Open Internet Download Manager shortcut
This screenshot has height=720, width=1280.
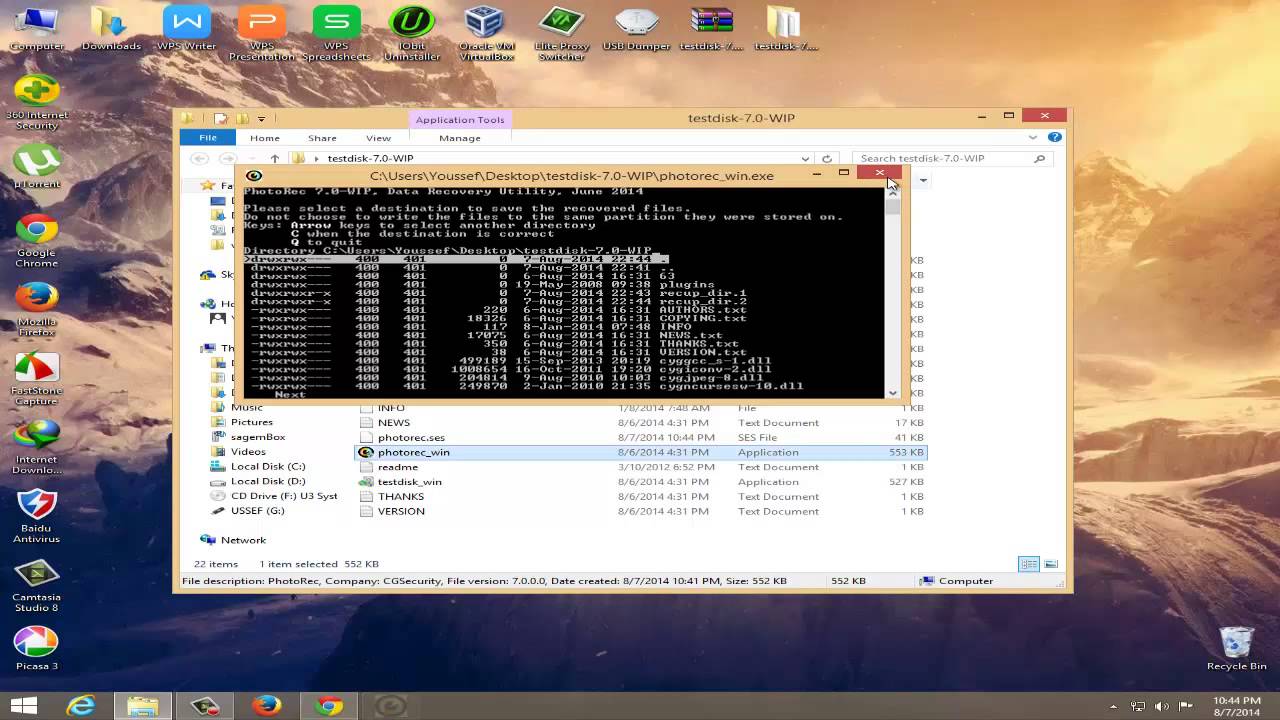click(37, 447)
